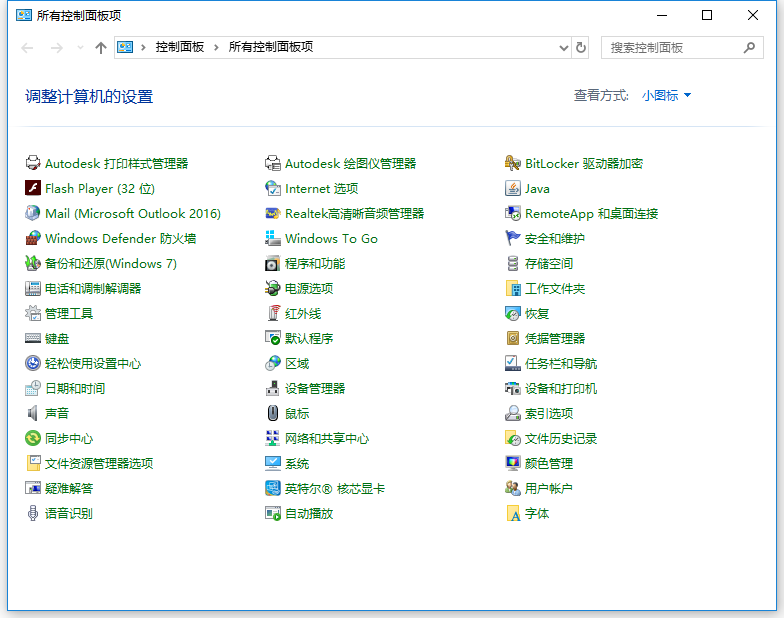Open the 网络和共享中心 icon
Image resolution: width=784 pixels, height=618 pixels.
[273, 438]
